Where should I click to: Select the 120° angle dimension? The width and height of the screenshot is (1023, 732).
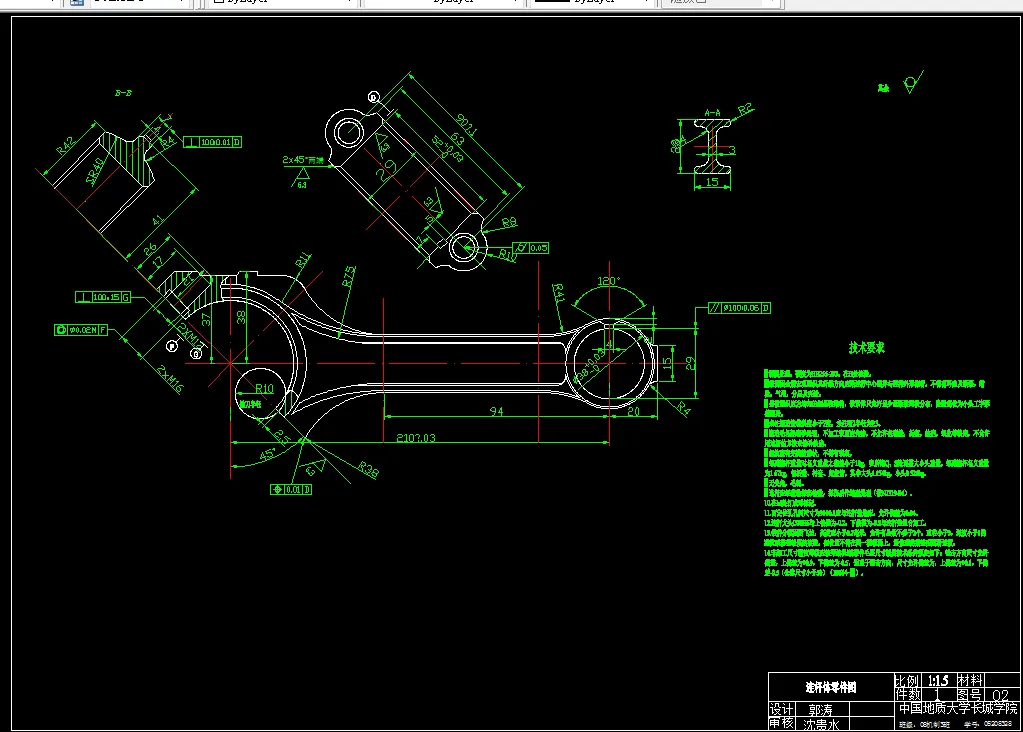pos(608,281)
